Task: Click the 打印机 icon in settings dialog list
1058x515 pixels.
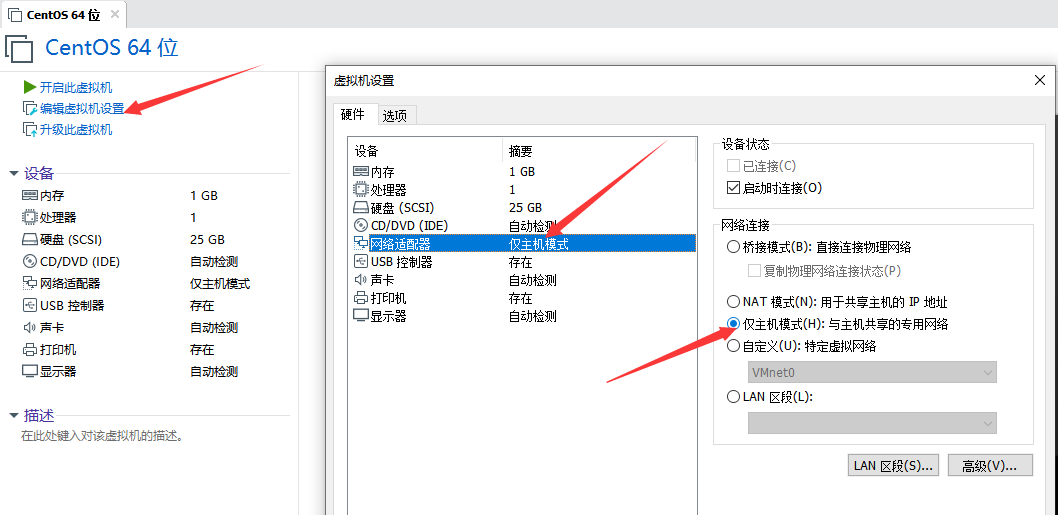Action: (360, 298)
